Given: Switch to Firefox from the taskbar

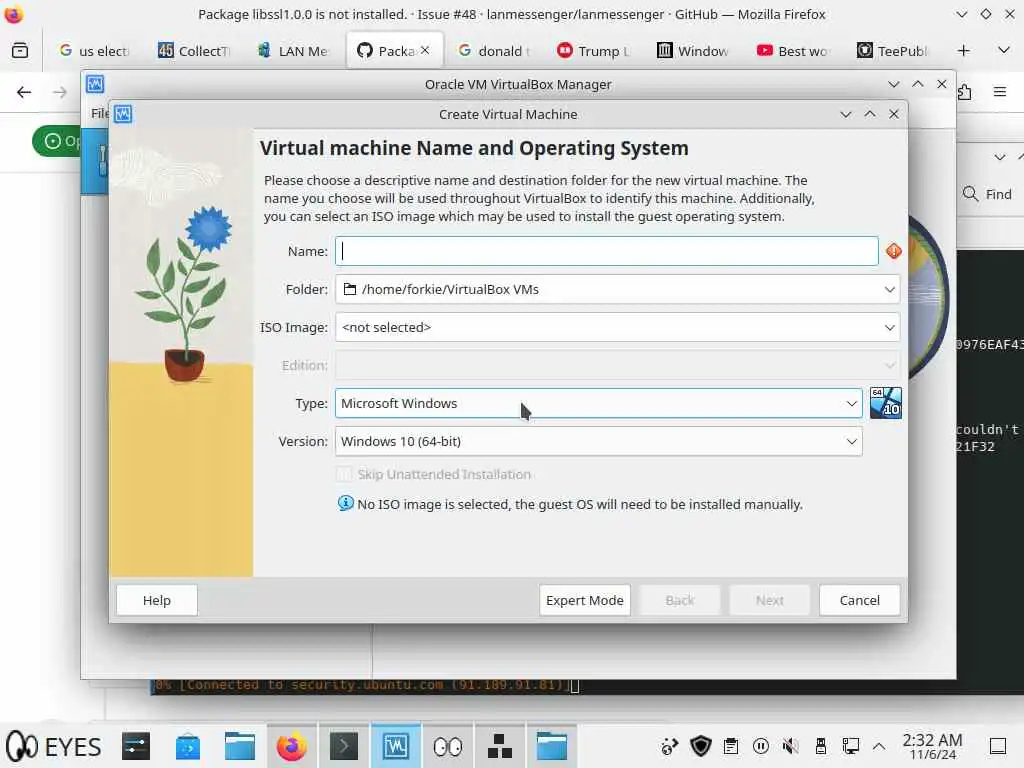Looking at the screenshot, I should click(291, 746).
